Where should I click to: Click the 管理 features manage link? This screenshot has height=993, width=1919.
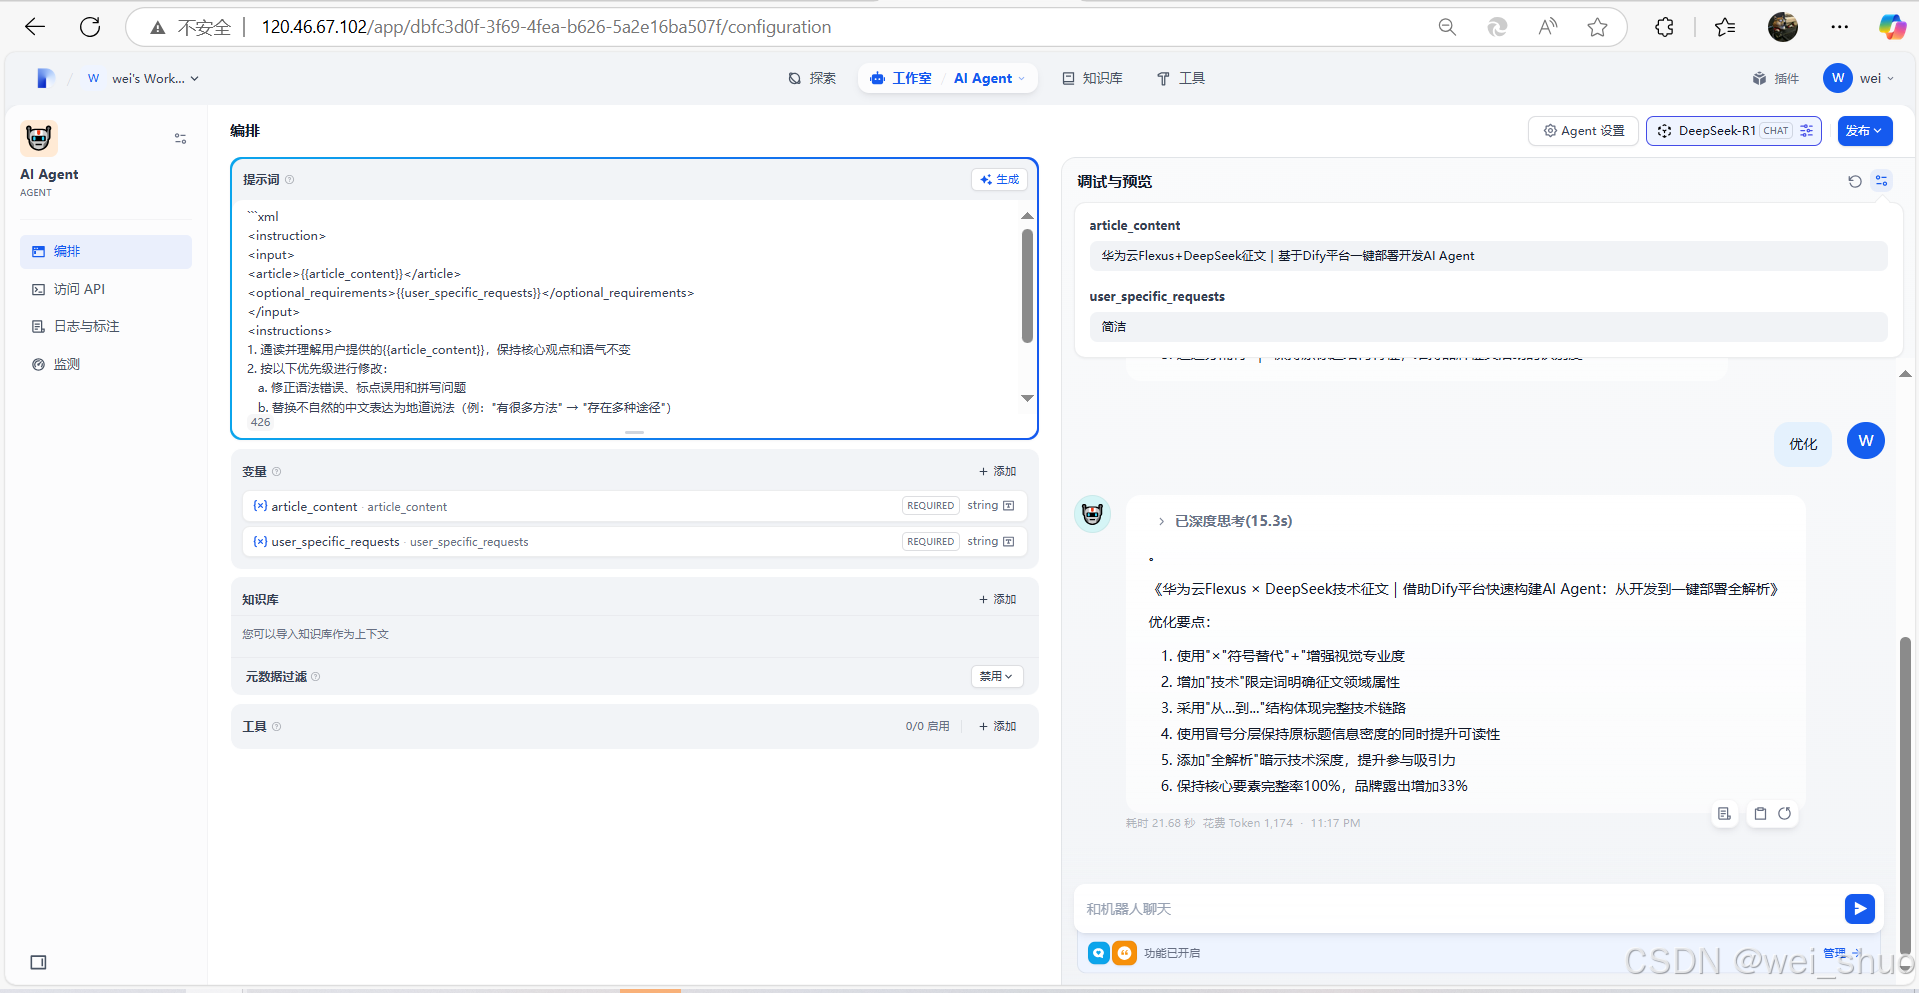pos(1841,953)
